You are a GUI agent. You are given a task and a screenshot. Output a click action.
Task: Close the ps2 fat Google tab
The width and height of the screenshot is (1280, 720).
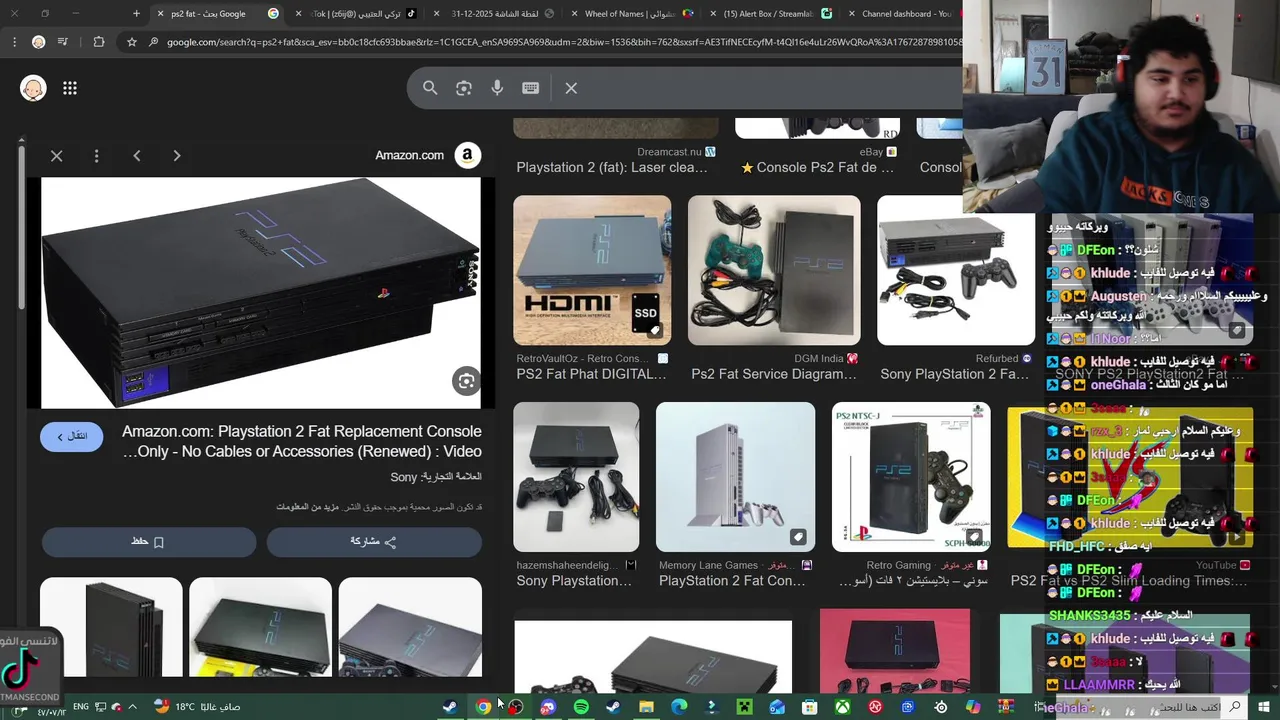(161, 14)
